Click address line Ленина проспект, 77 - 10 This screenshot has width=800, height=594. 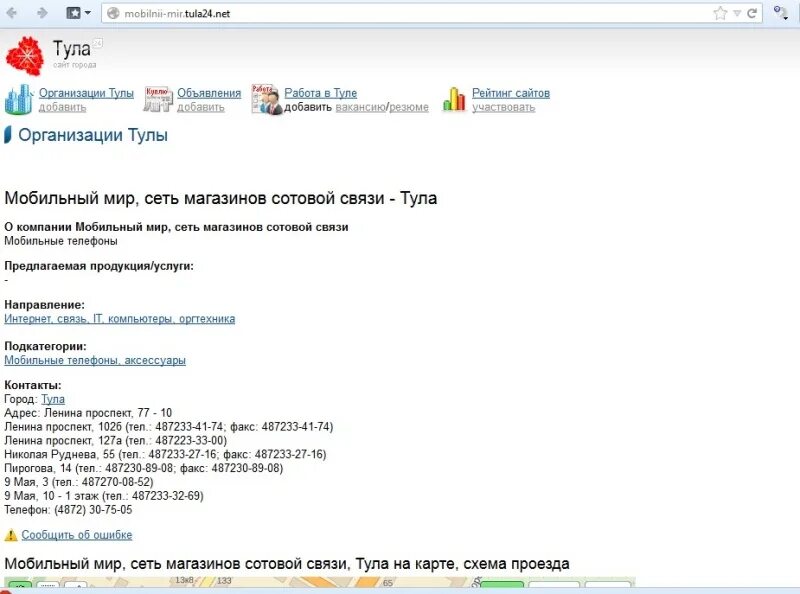click(x=88, y=413)
